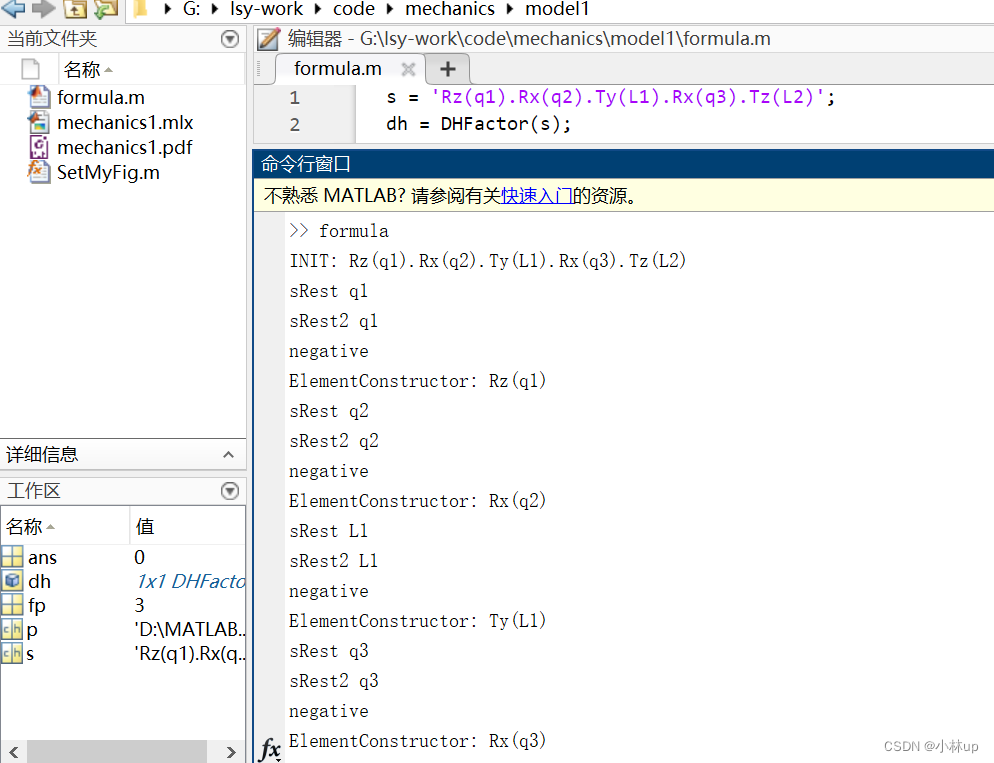The image size is (994, 763).
Task: Open the Workspace panel actions menu
Action: tap(229, 491)
